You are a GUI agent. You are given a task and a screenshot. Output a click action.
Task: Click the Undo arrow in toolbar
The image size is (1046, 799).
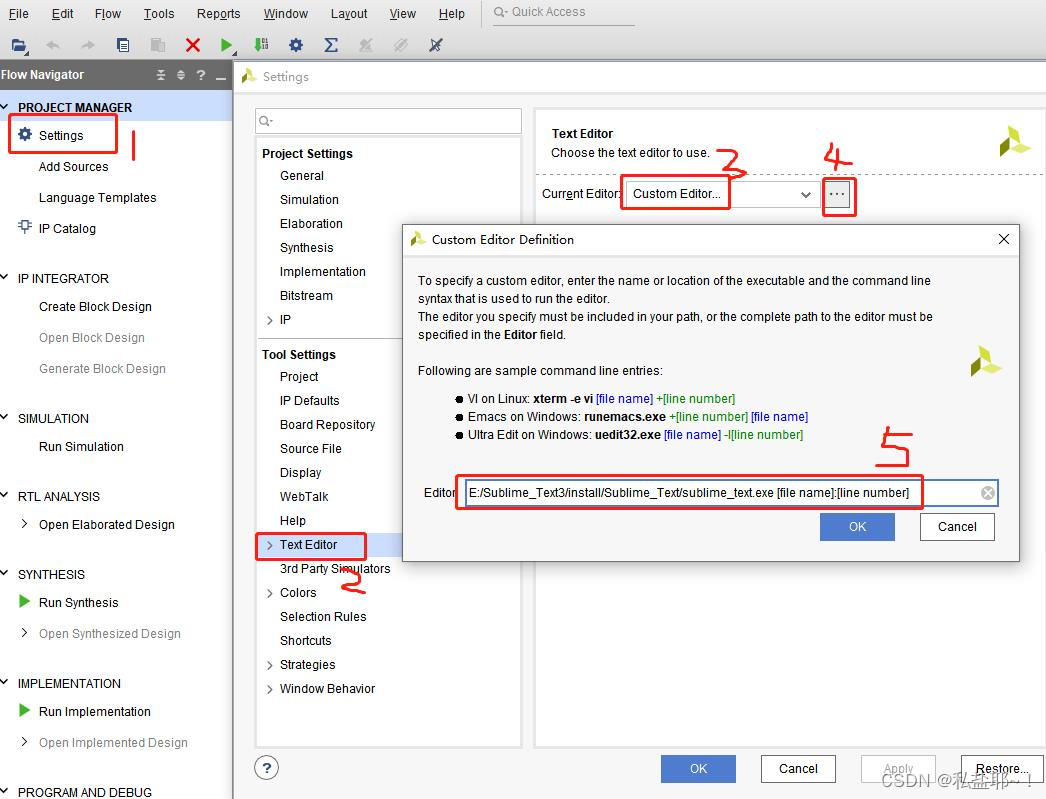tap(53, 45)
